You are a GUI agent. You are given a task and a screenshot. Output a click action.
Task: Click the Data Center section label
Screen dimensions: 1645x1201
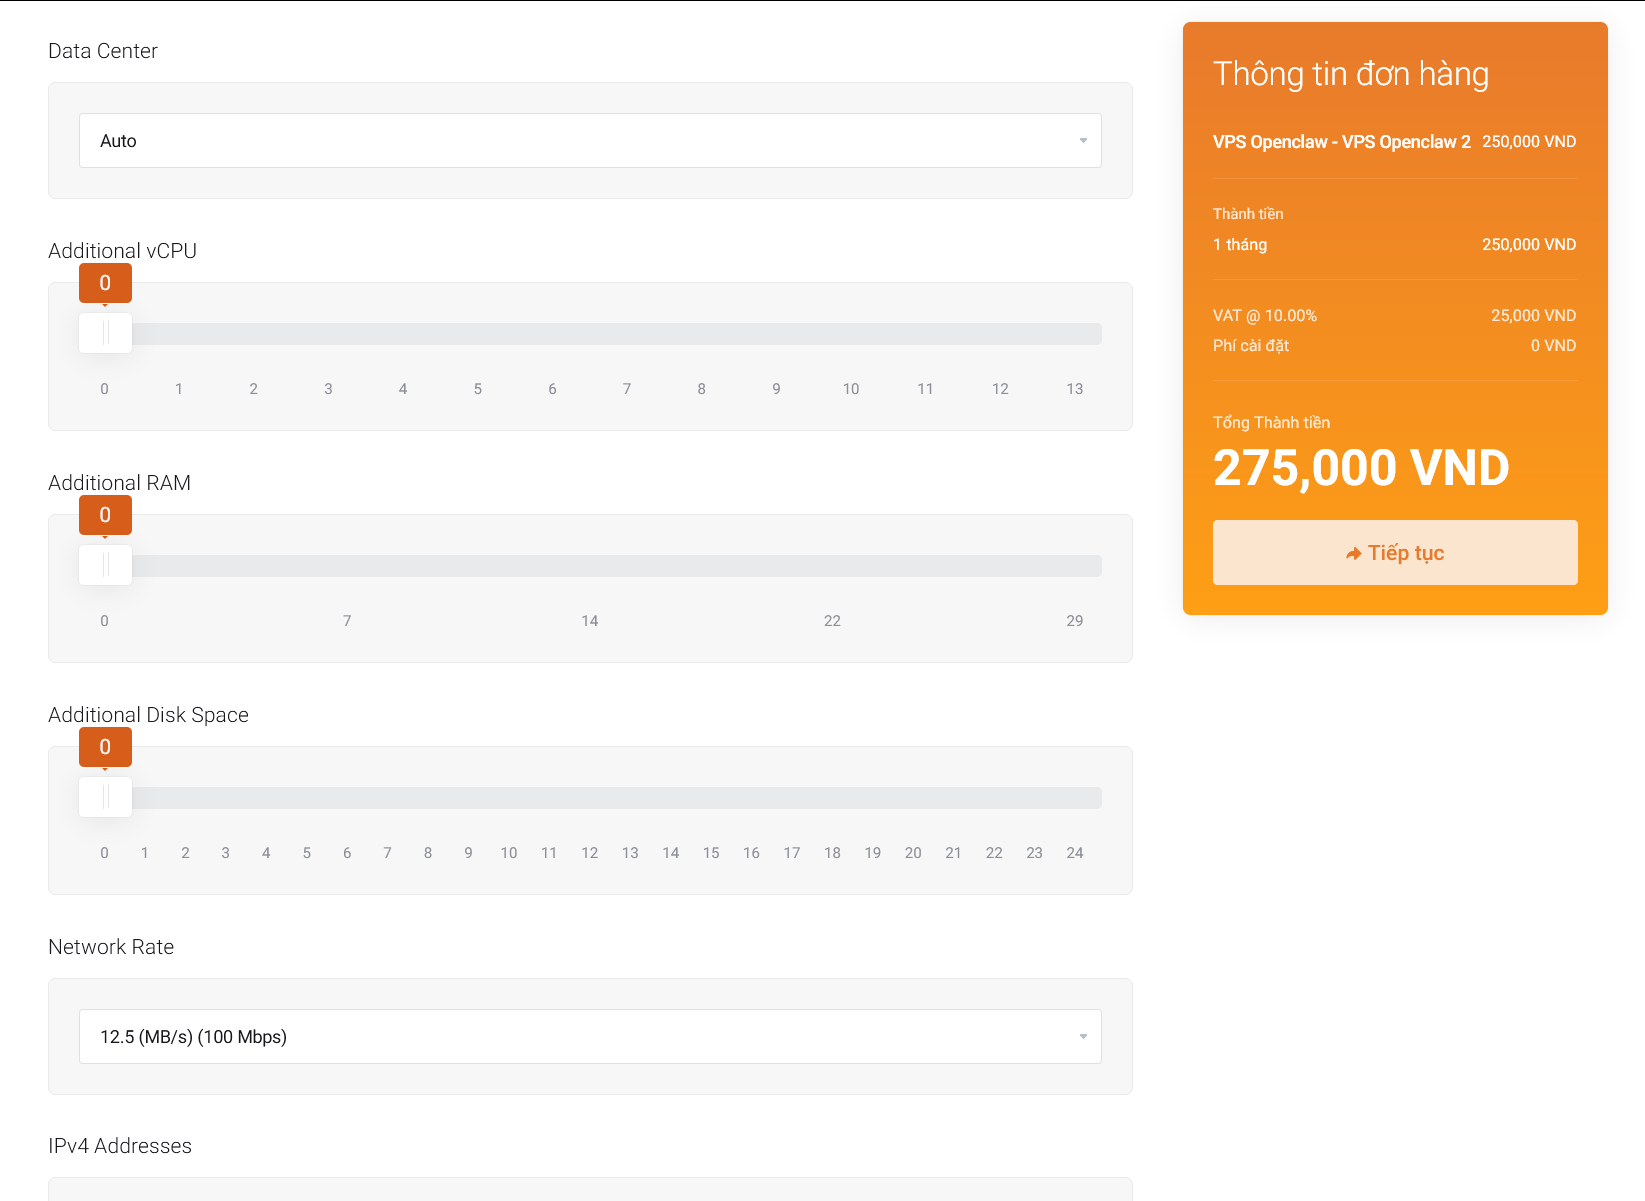[103, 51]
